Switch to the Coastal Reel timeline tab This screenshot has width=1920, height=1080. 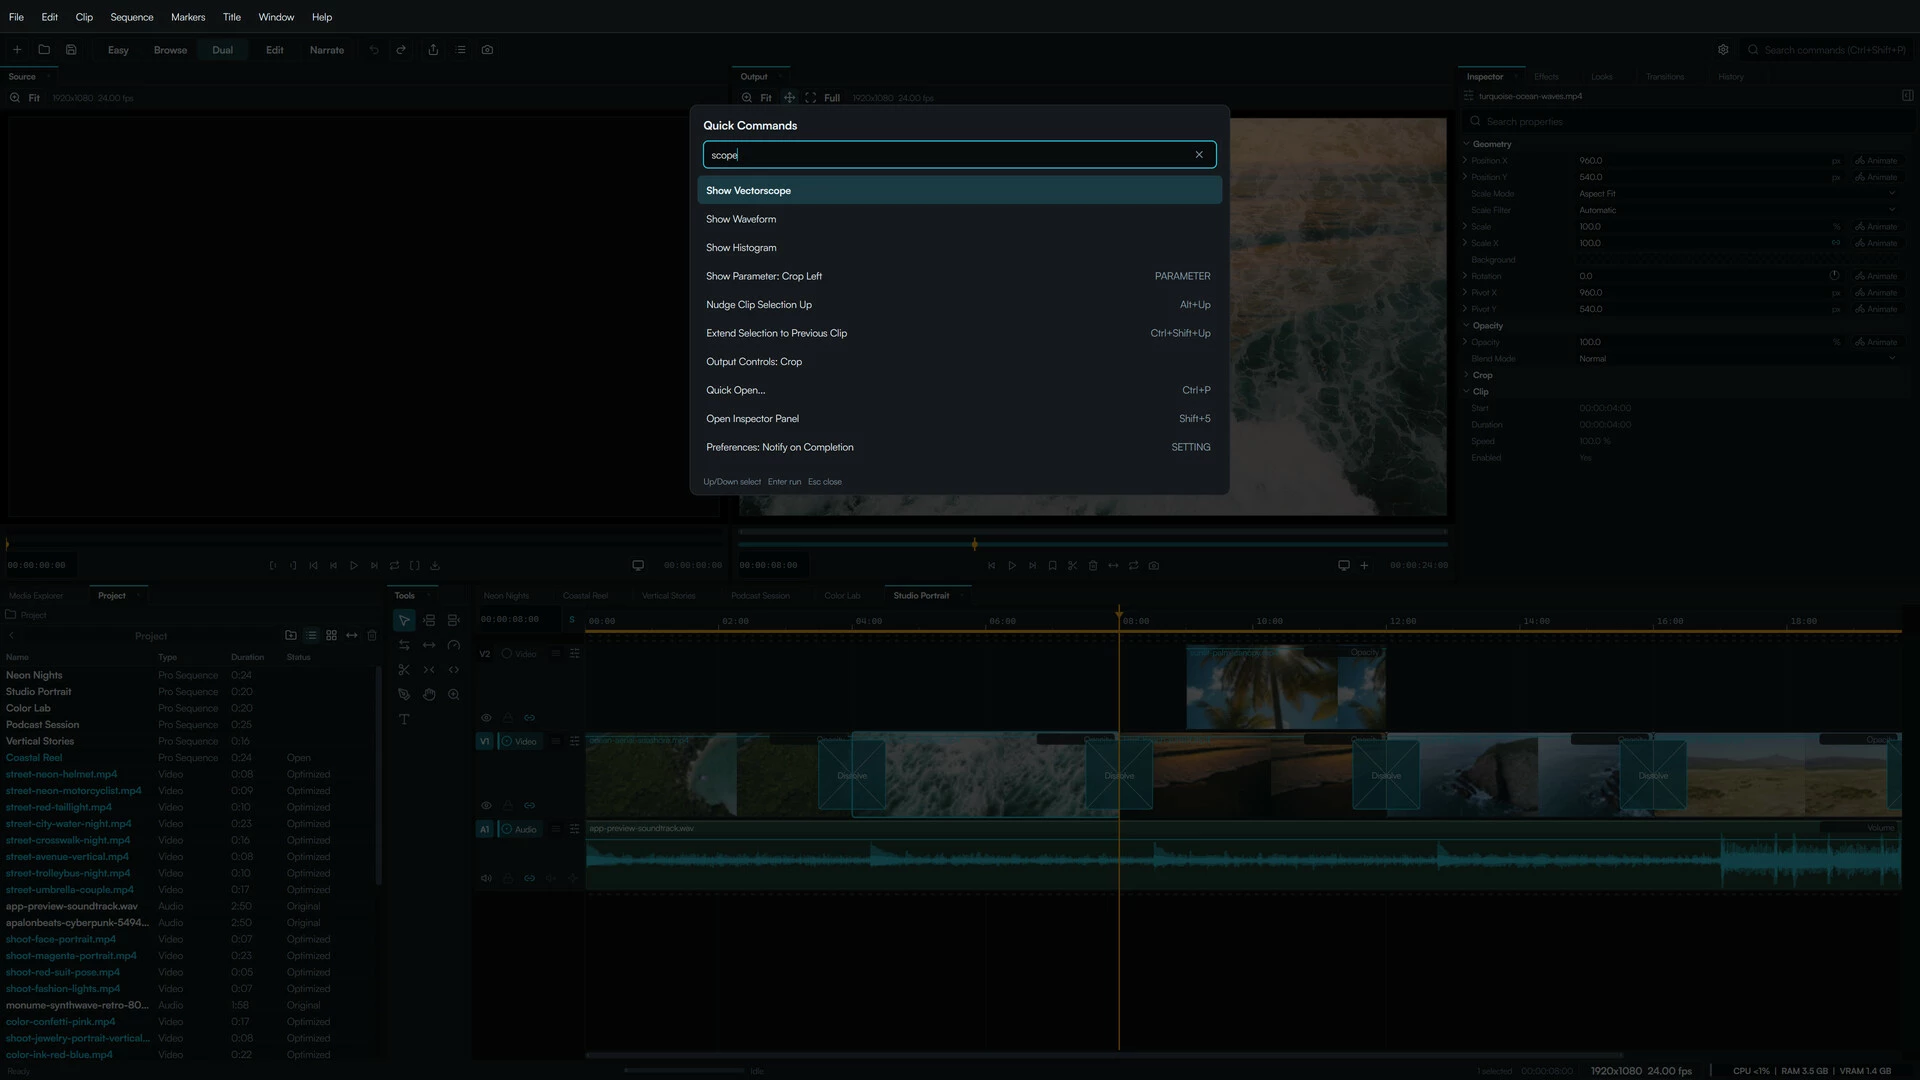click(x=585, y=596)
